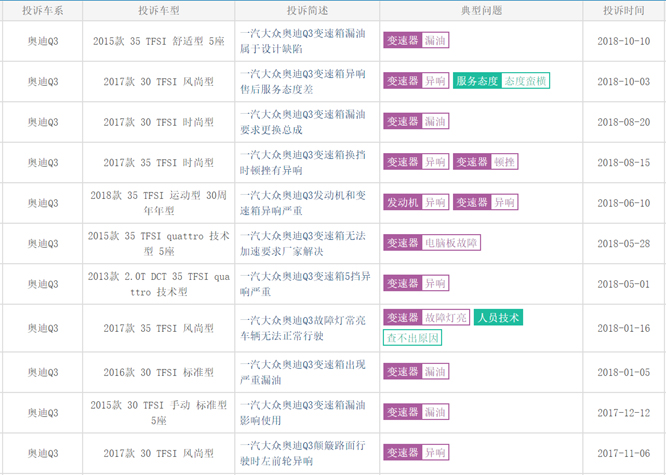Open complaint 变速箱漏油要求更换总成
The width and height of the screenshot is (666, 475).
pos(302,122)
